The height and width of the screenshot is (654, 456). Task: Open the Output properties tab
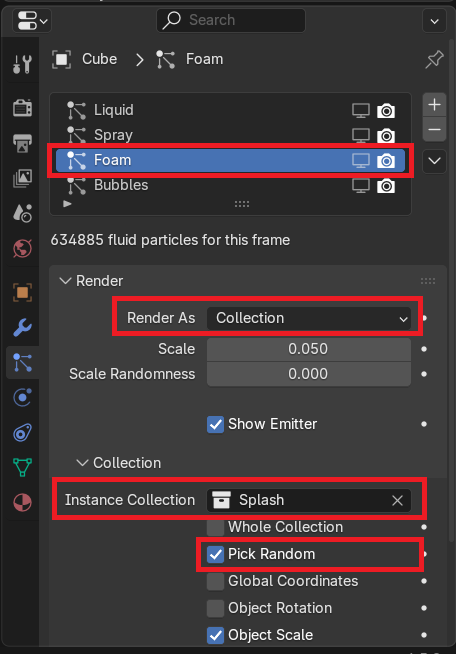22,143
